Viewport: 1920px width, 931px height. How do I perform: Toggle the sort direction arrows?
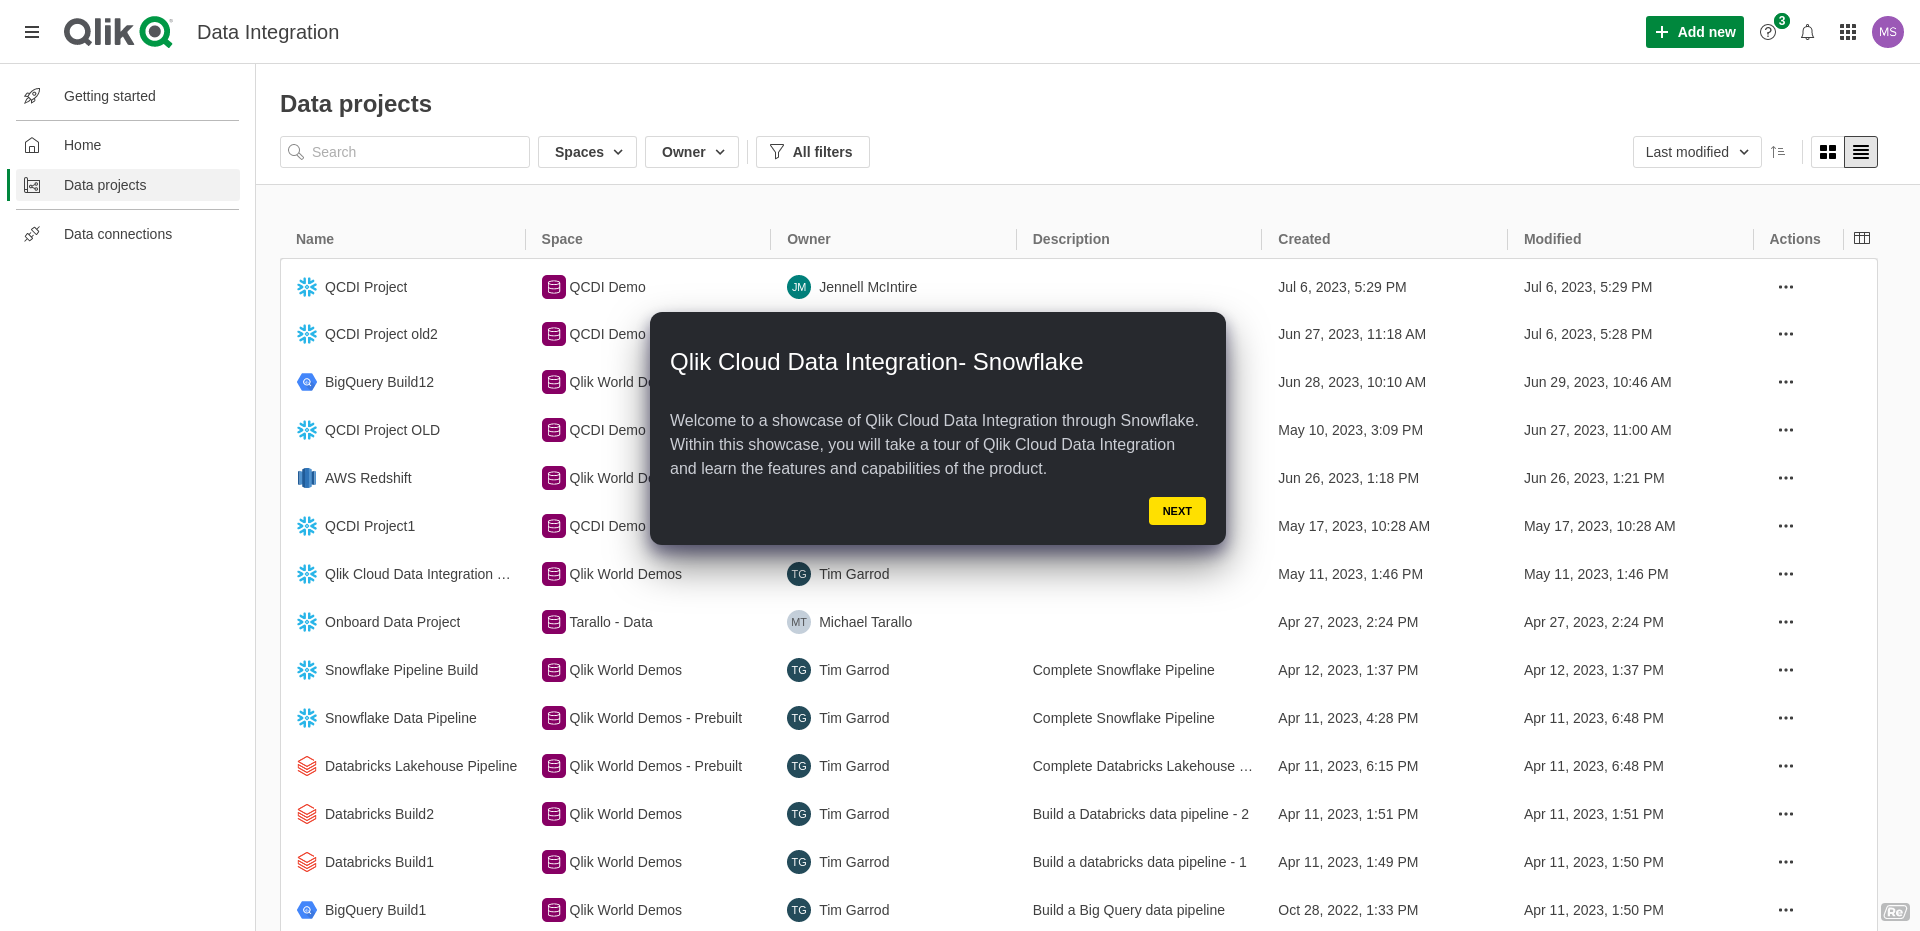(x=1779, y=152)
